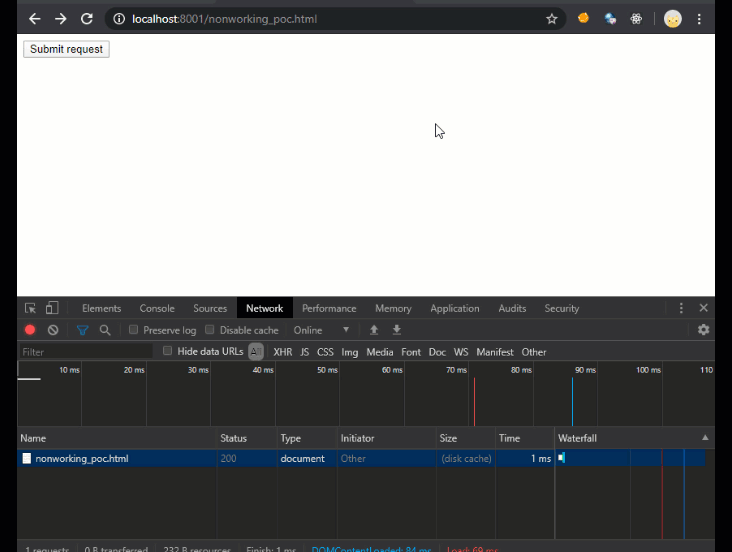Clear the network log
The height and width of the screenshot is (552, 732).
[53, 330]
